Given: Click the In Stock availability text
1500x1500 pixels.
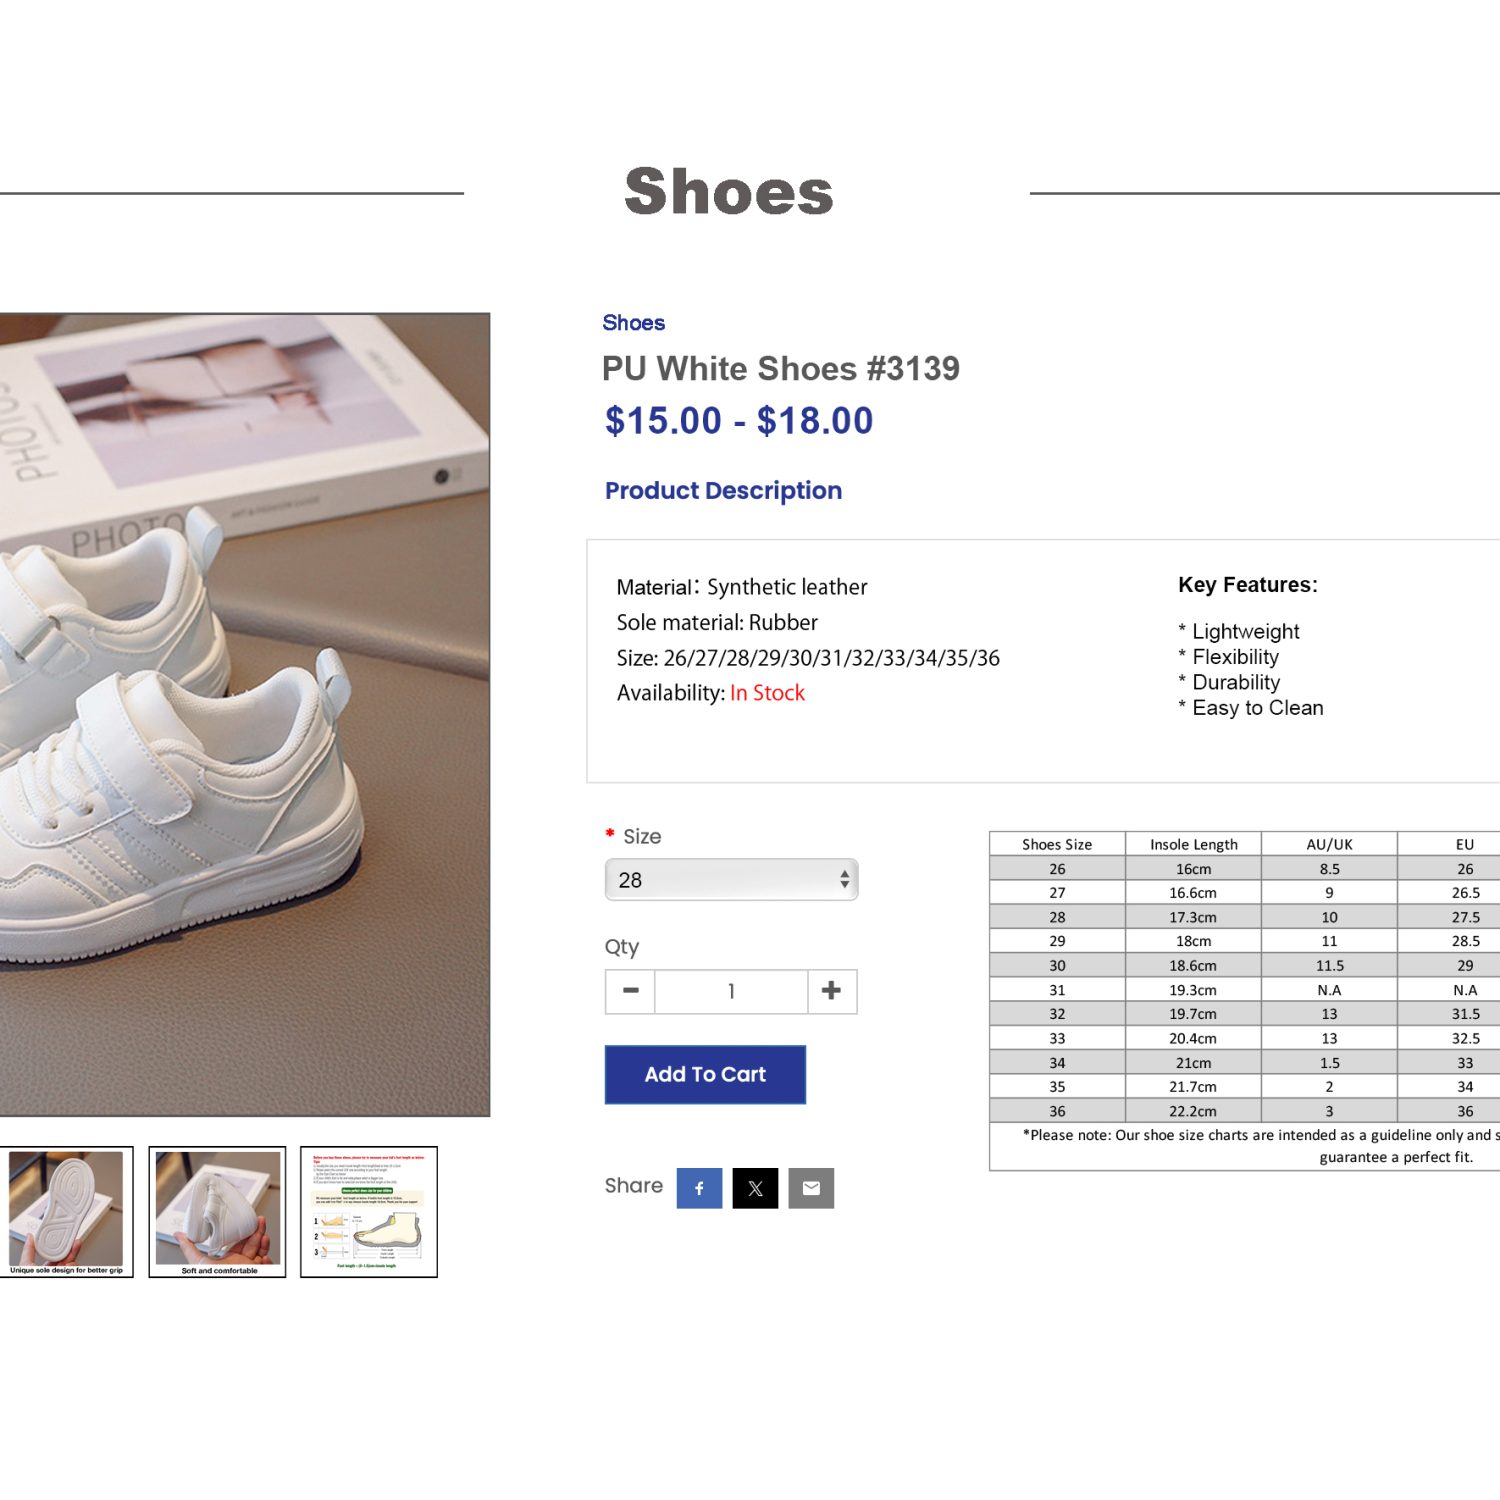Looking at the screenshot, I should (x=767, y=693).
